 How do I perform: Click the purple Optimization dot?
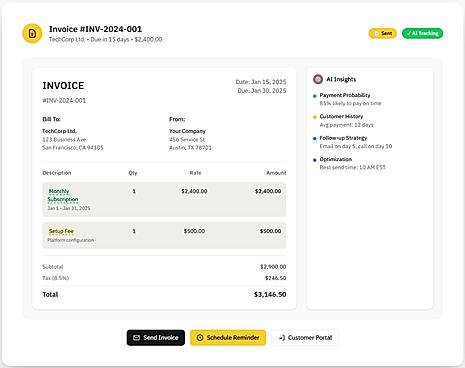(x=315, y=160)
